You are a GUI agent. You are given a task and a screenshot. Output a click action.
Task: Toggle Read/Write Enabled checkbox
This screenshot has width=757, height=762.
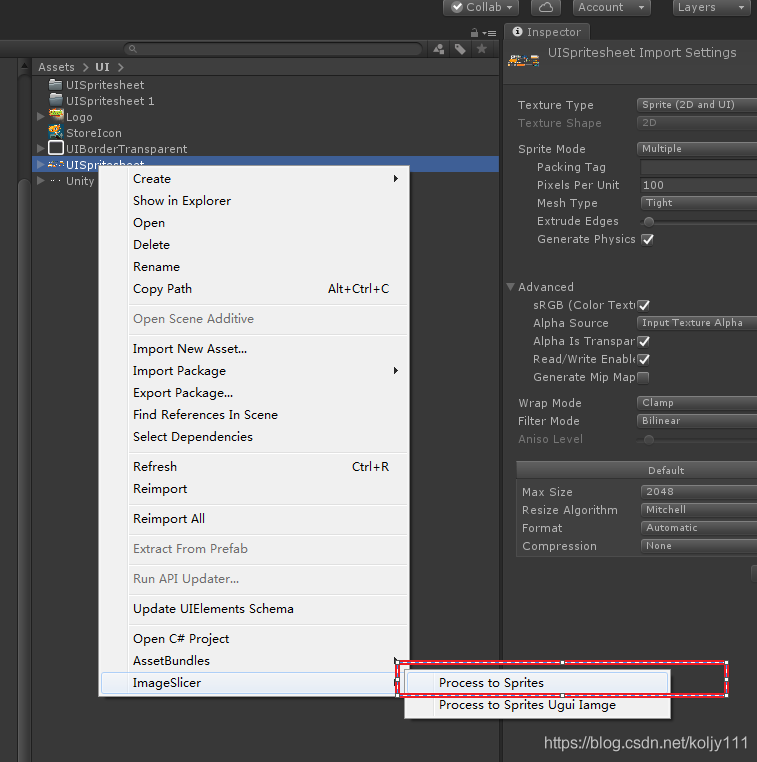coord(643,360)
